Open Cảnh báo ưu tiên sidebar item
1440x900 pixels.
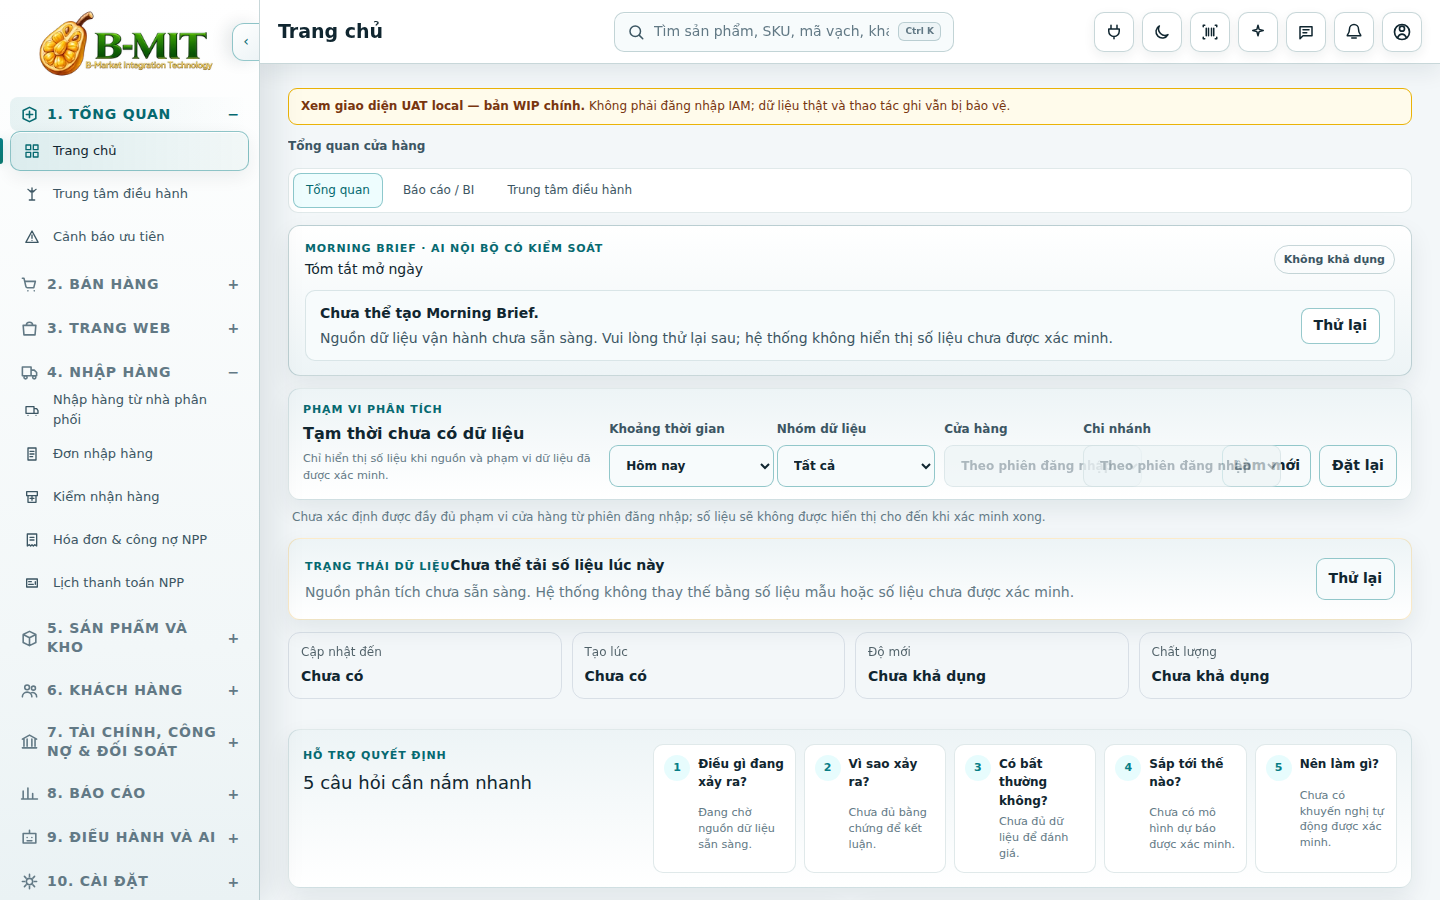(129, 237)
